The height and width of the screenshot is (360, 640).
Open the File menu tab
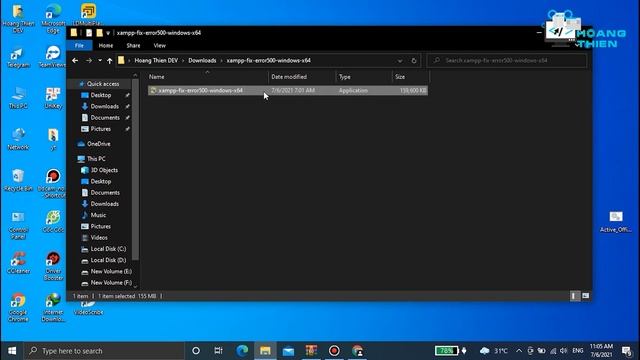click(79, 45)
